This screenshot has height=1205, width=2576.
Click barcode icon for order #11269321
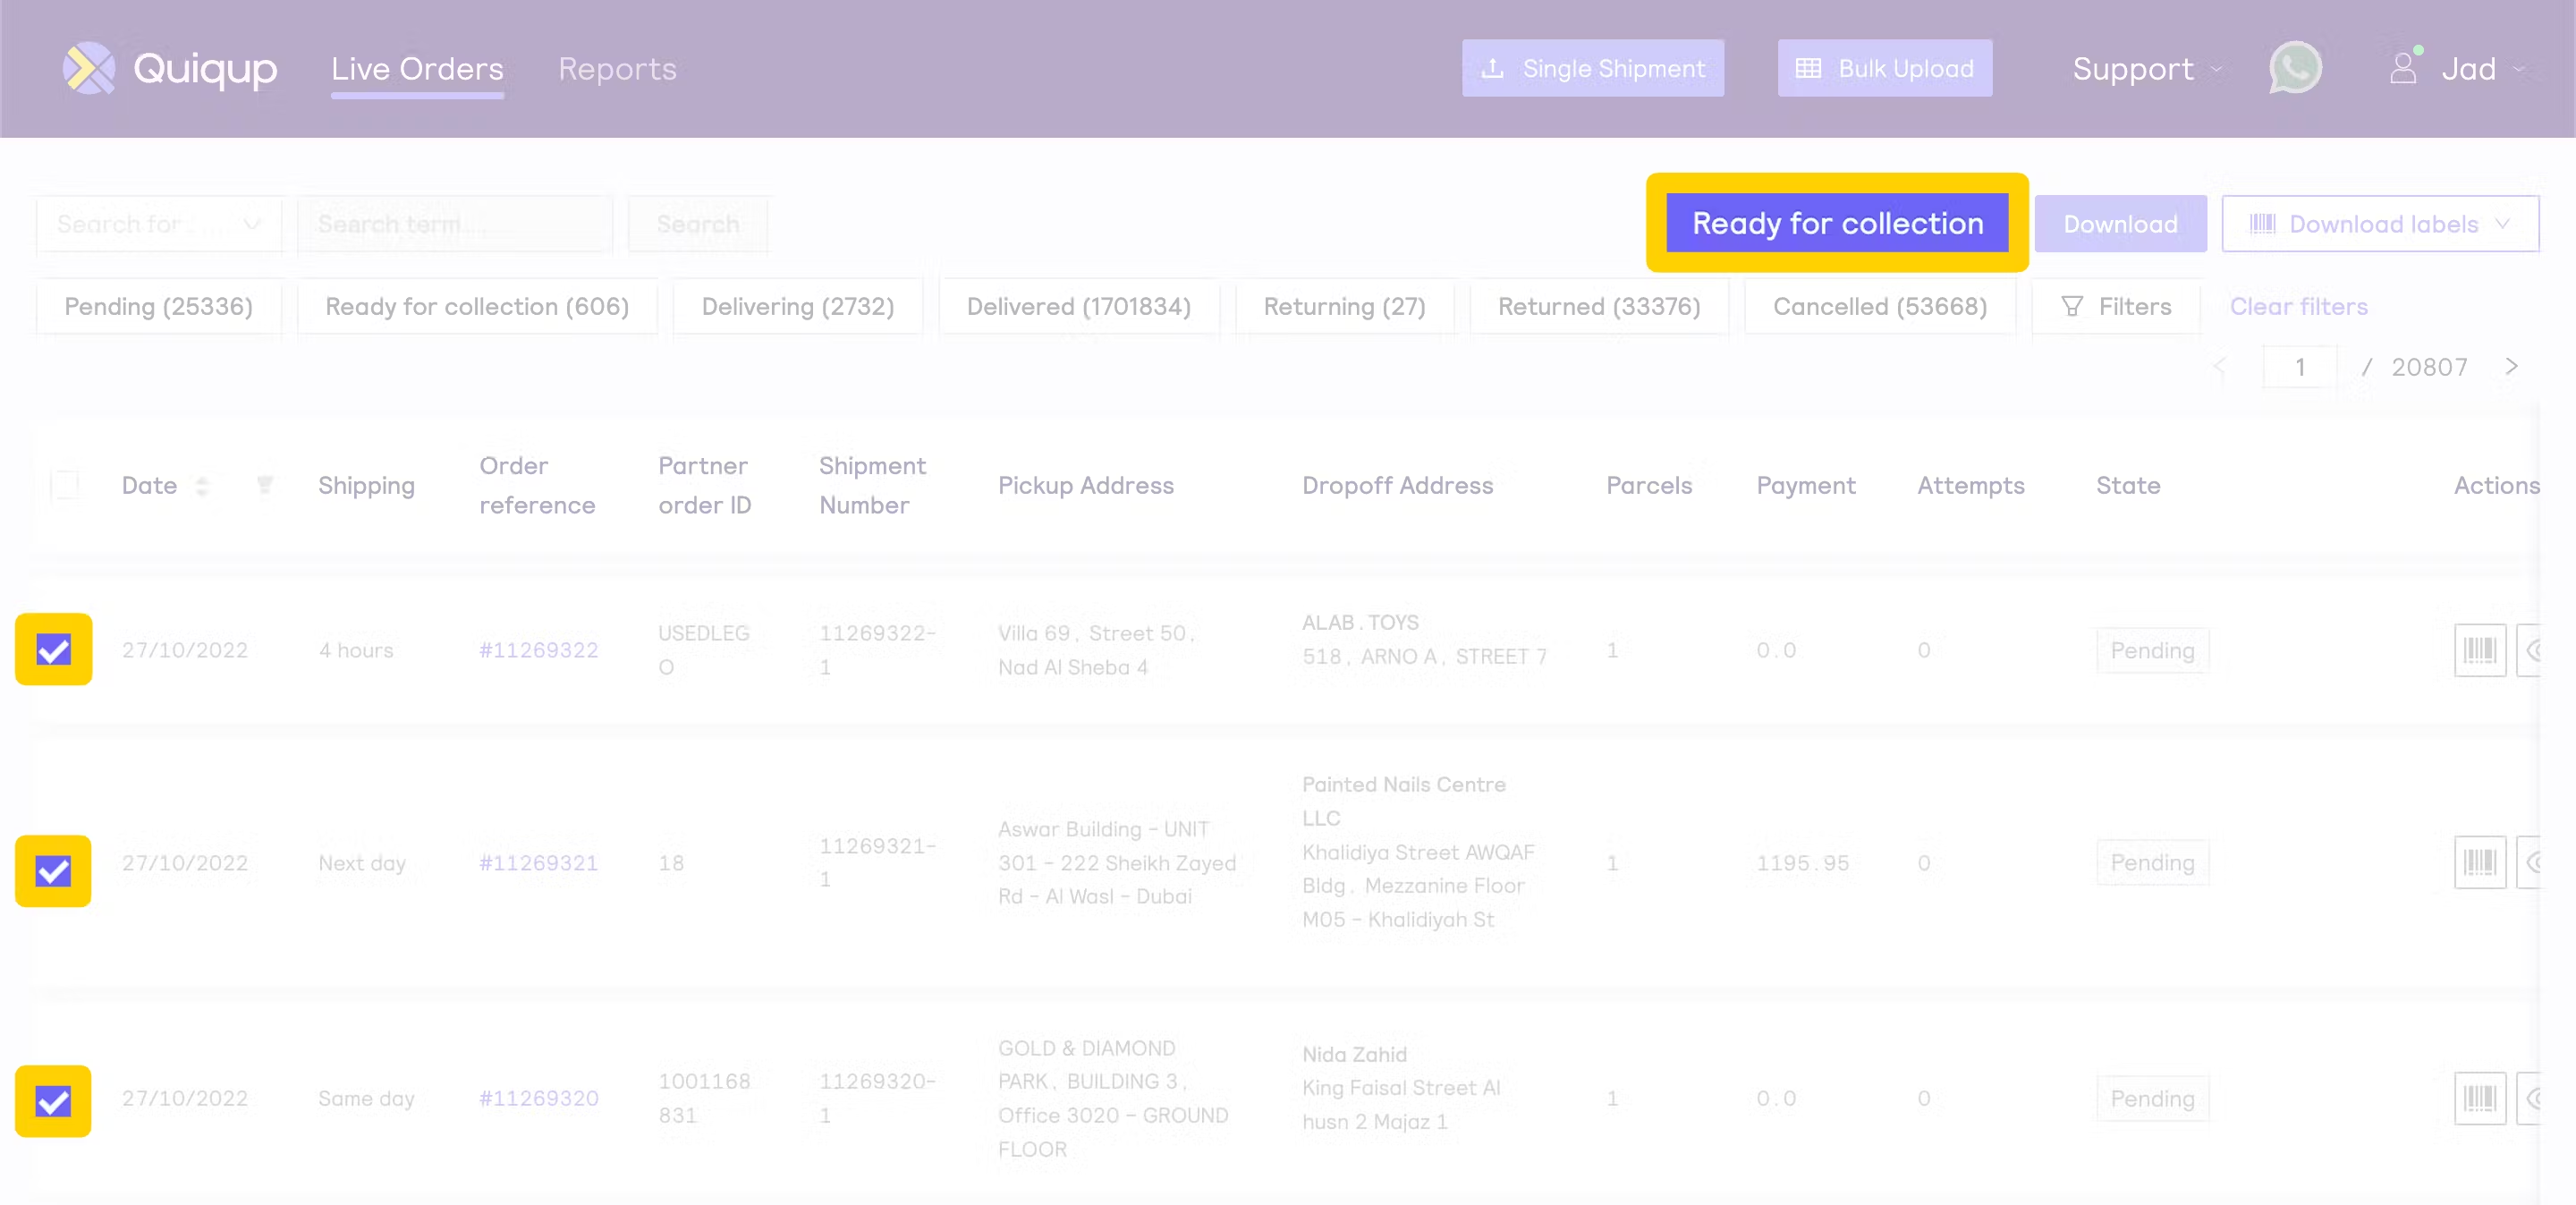click(2479, 862)
